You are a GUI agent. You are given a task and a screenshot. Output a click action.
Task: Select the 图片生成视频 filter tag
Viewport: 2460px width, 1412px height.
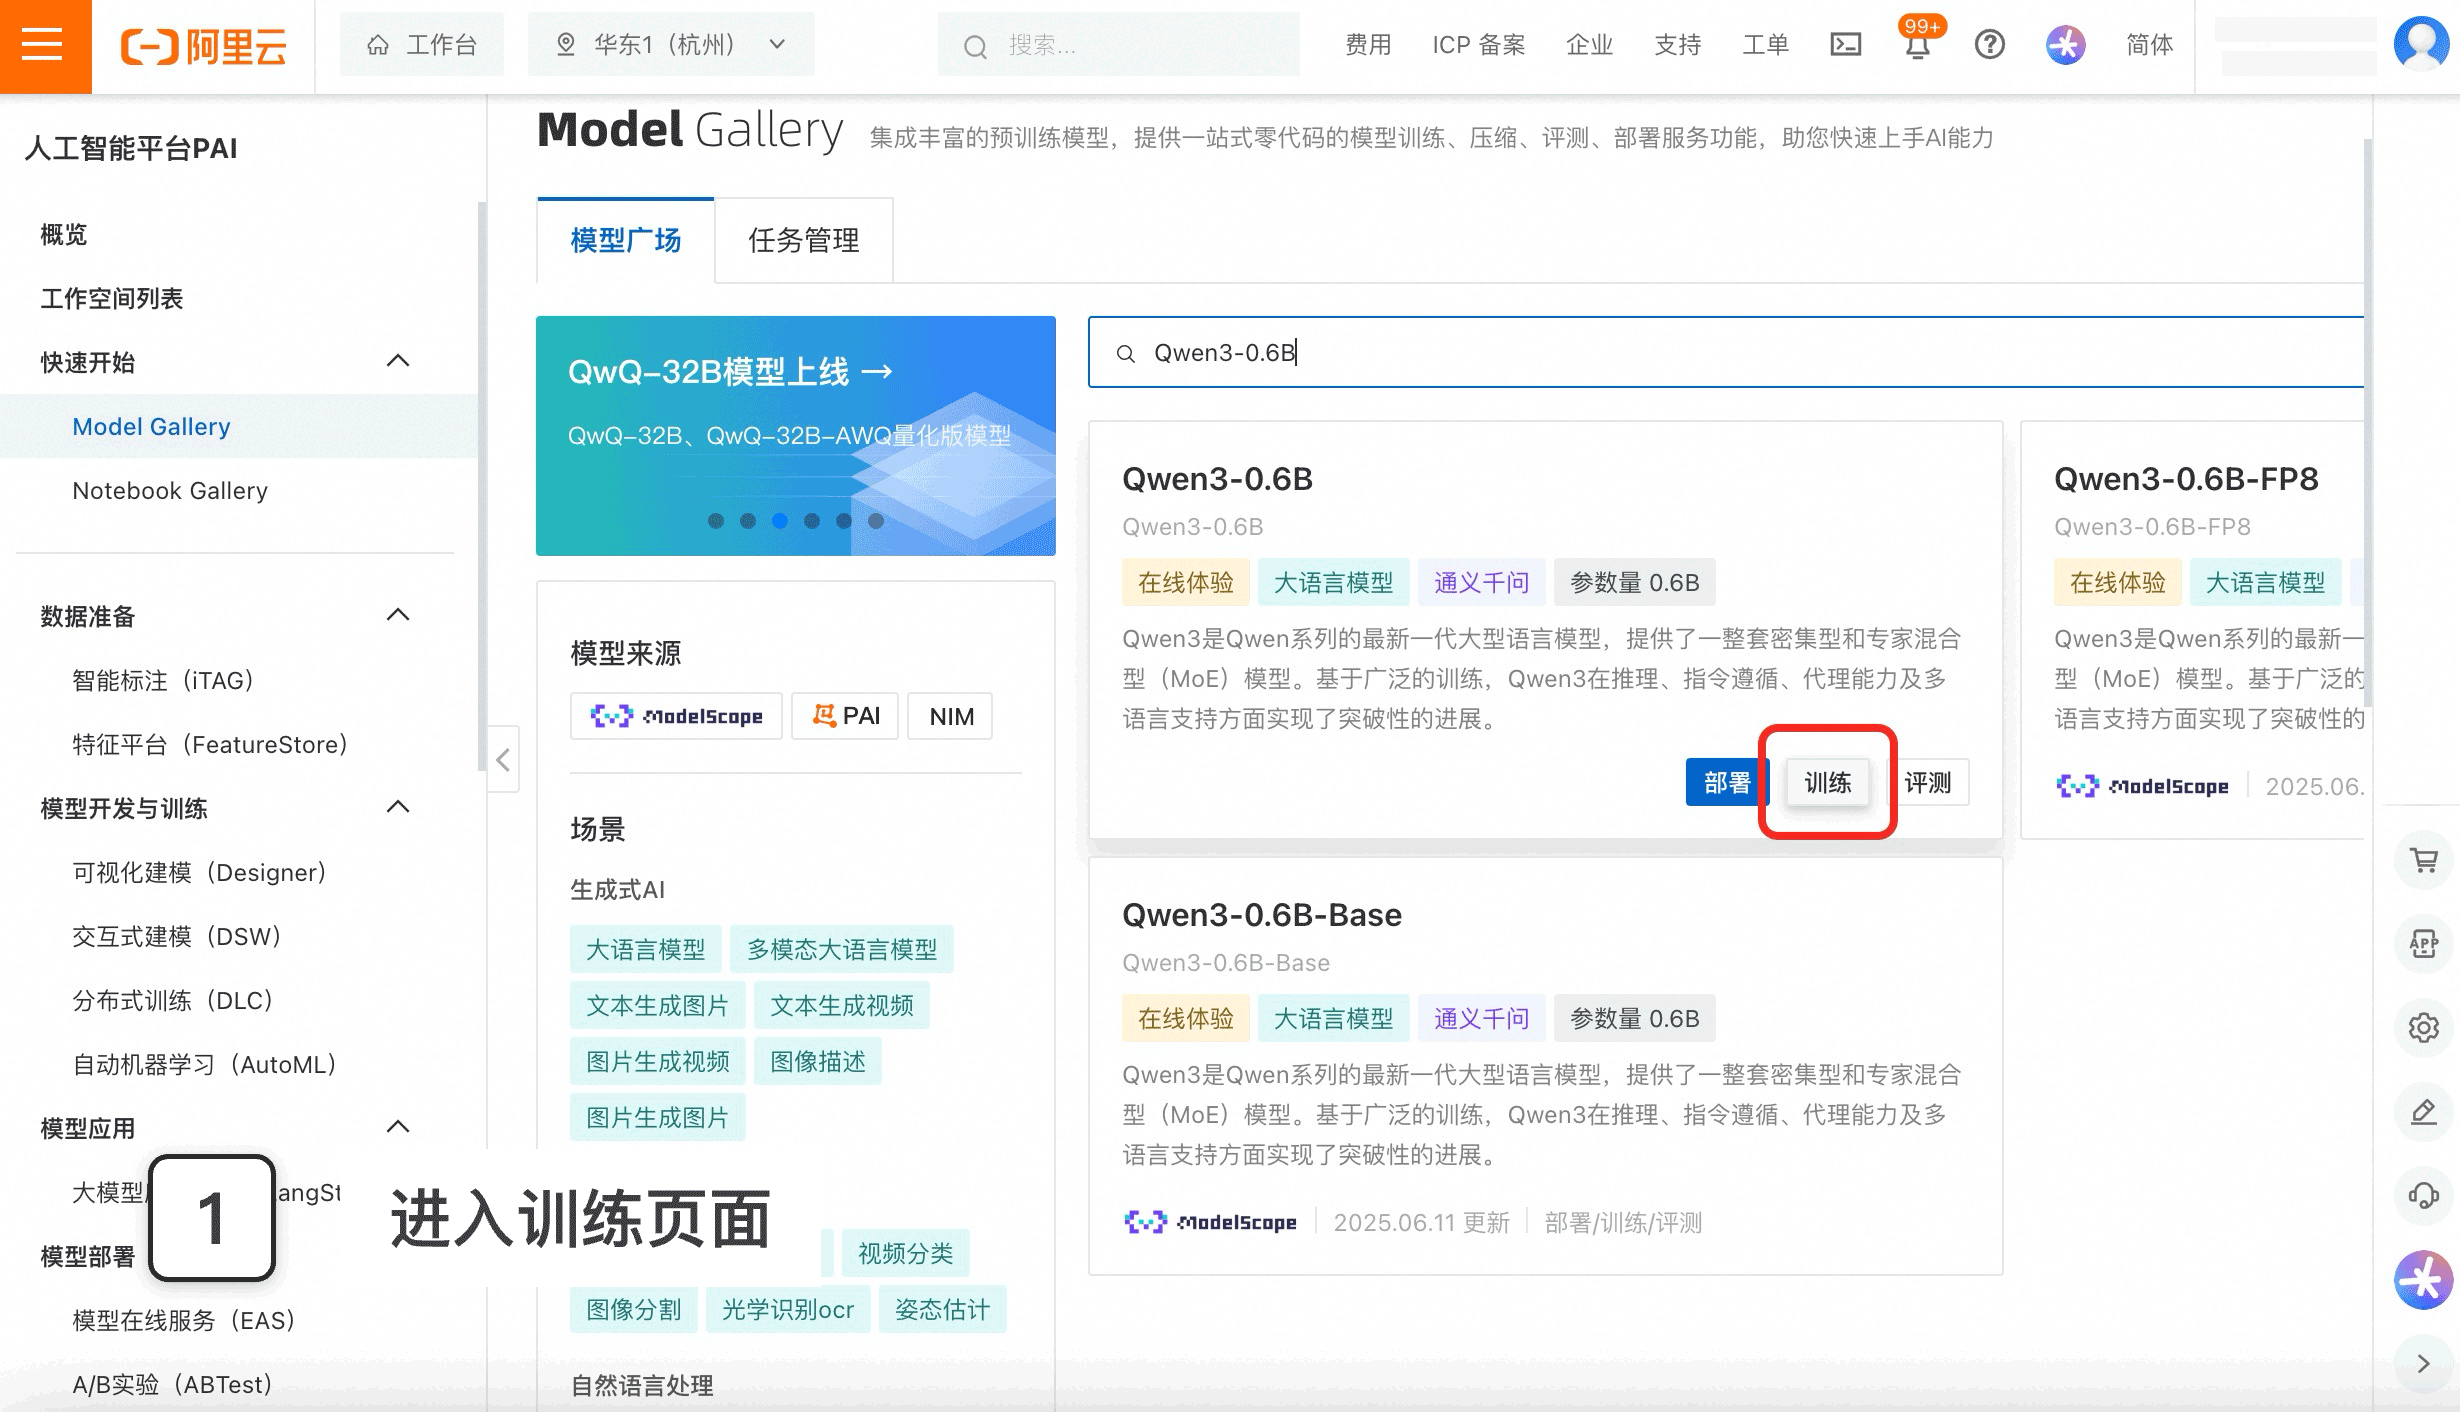coord(657,1061)
